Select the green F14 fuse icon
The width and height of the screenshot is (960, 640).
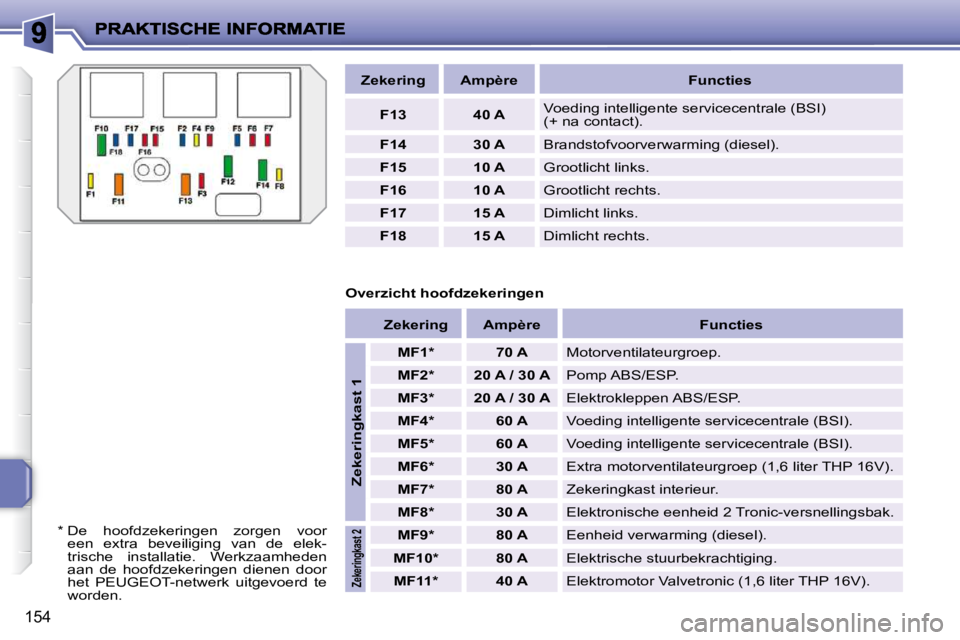coord(262,169)
